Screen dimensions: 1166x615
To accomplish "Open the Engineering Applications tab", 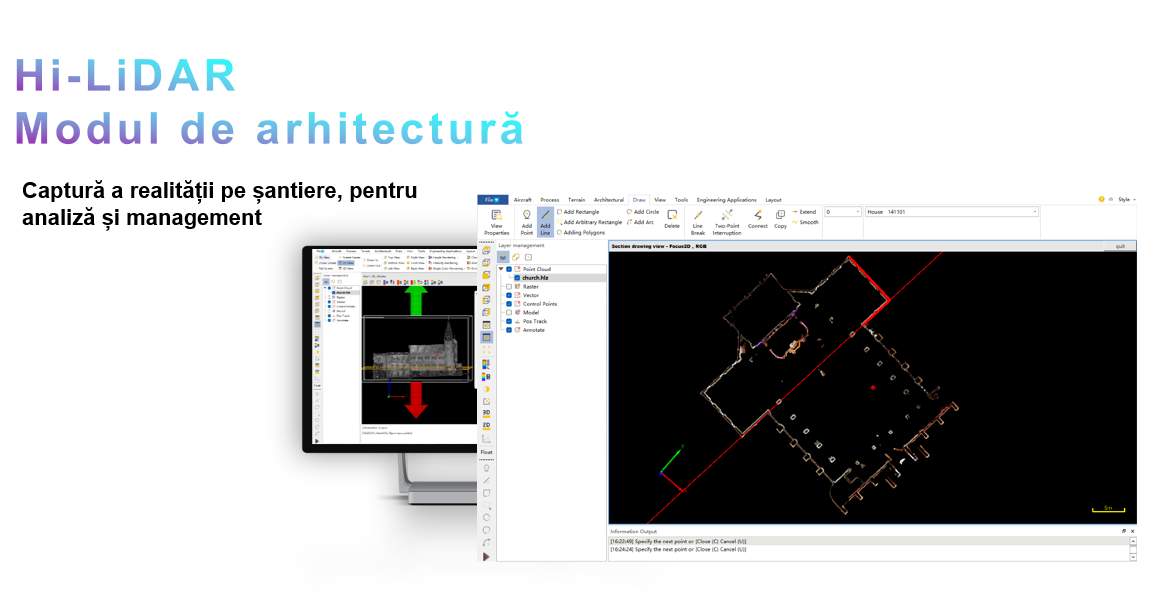I will (x=727, y=200).
